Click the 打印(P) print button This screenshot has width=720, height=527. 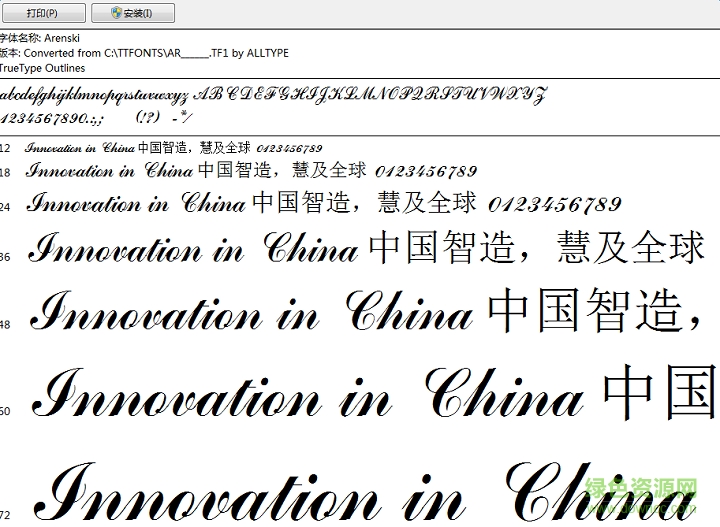[44, 12]
